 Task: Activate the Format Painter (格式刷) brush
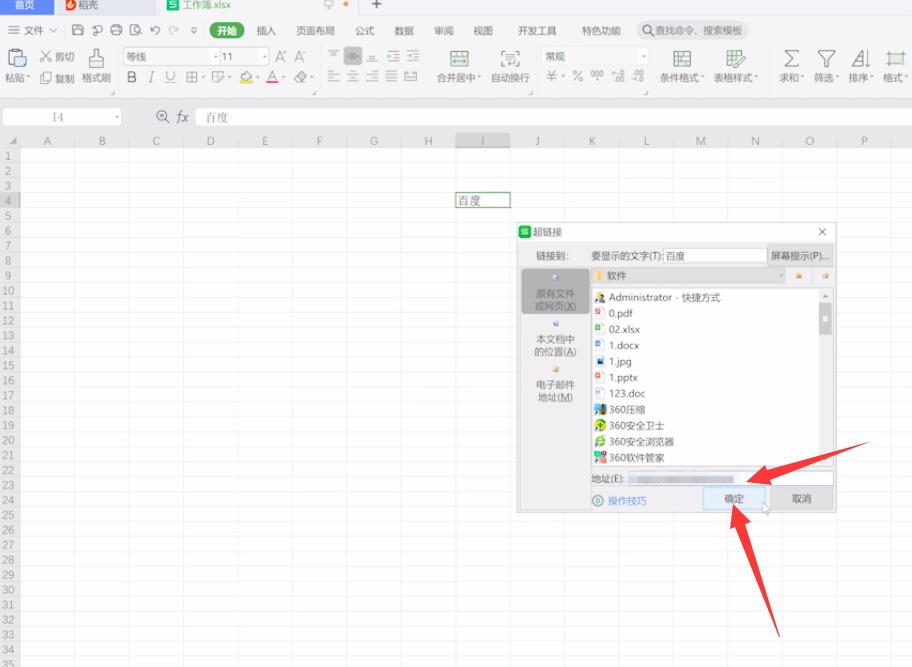(97, 59)
